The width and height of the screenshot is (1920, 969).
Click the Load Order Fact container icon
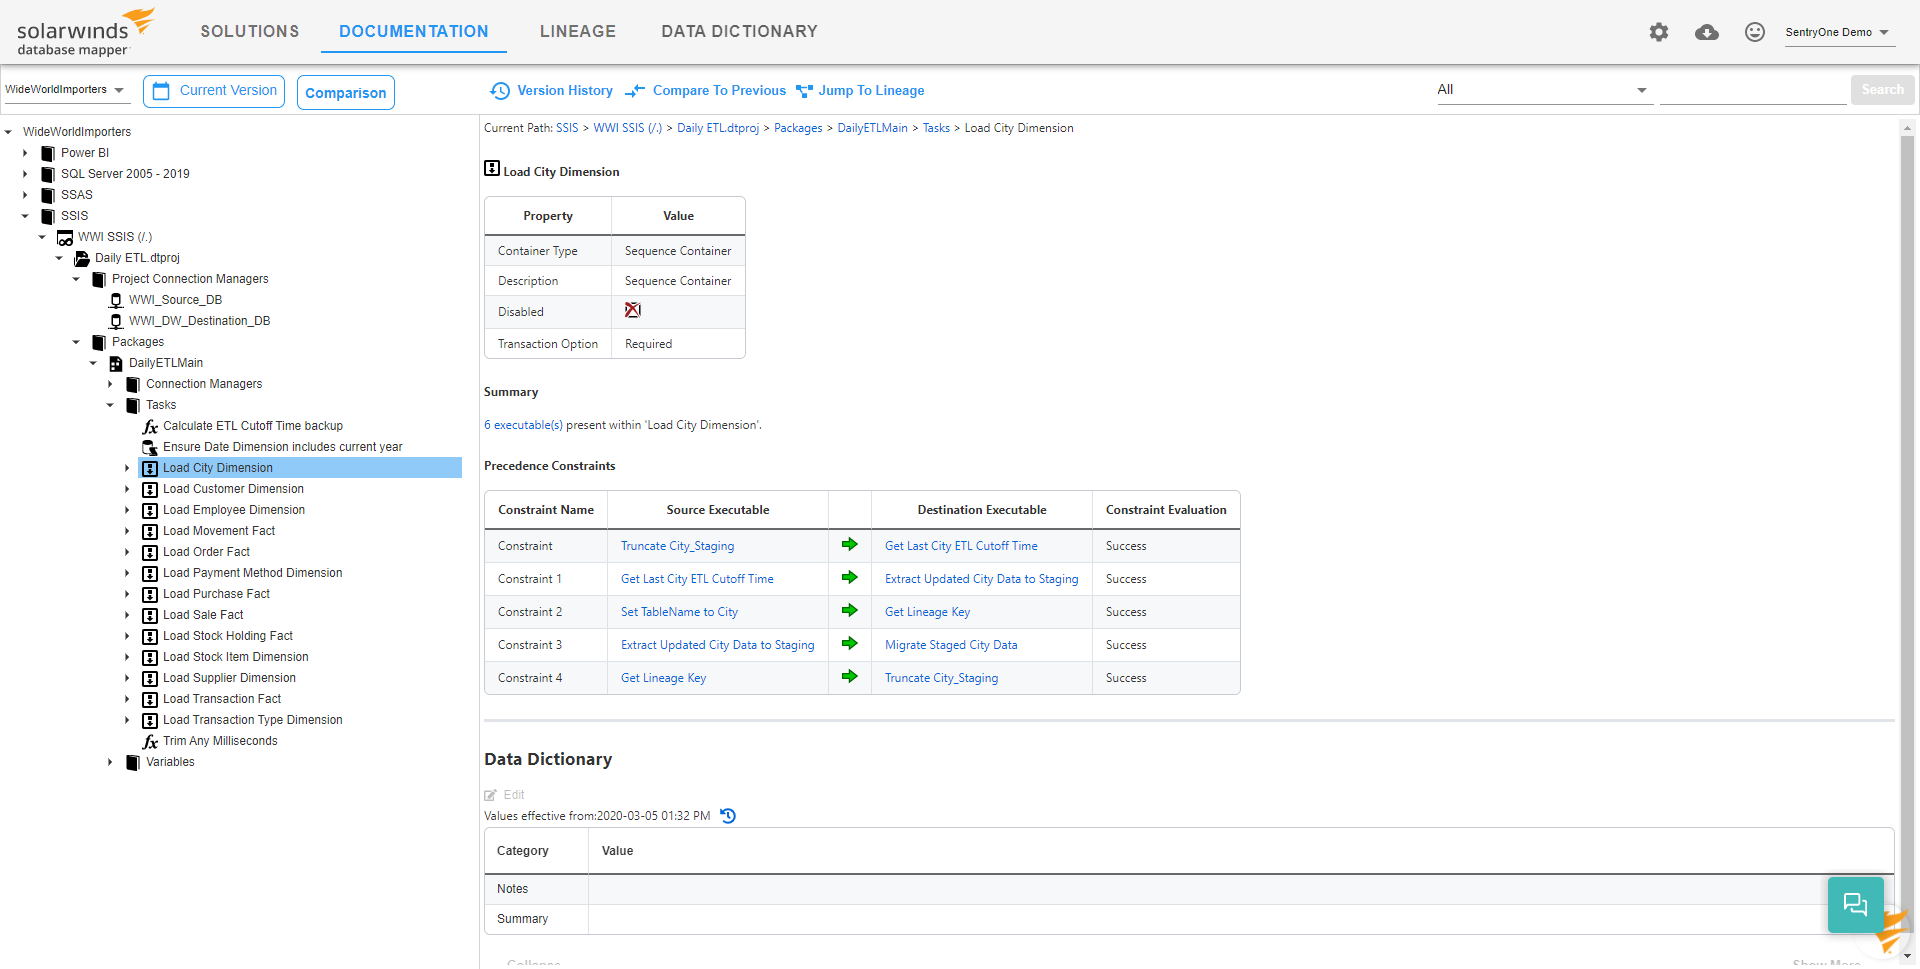coord(150,552)
